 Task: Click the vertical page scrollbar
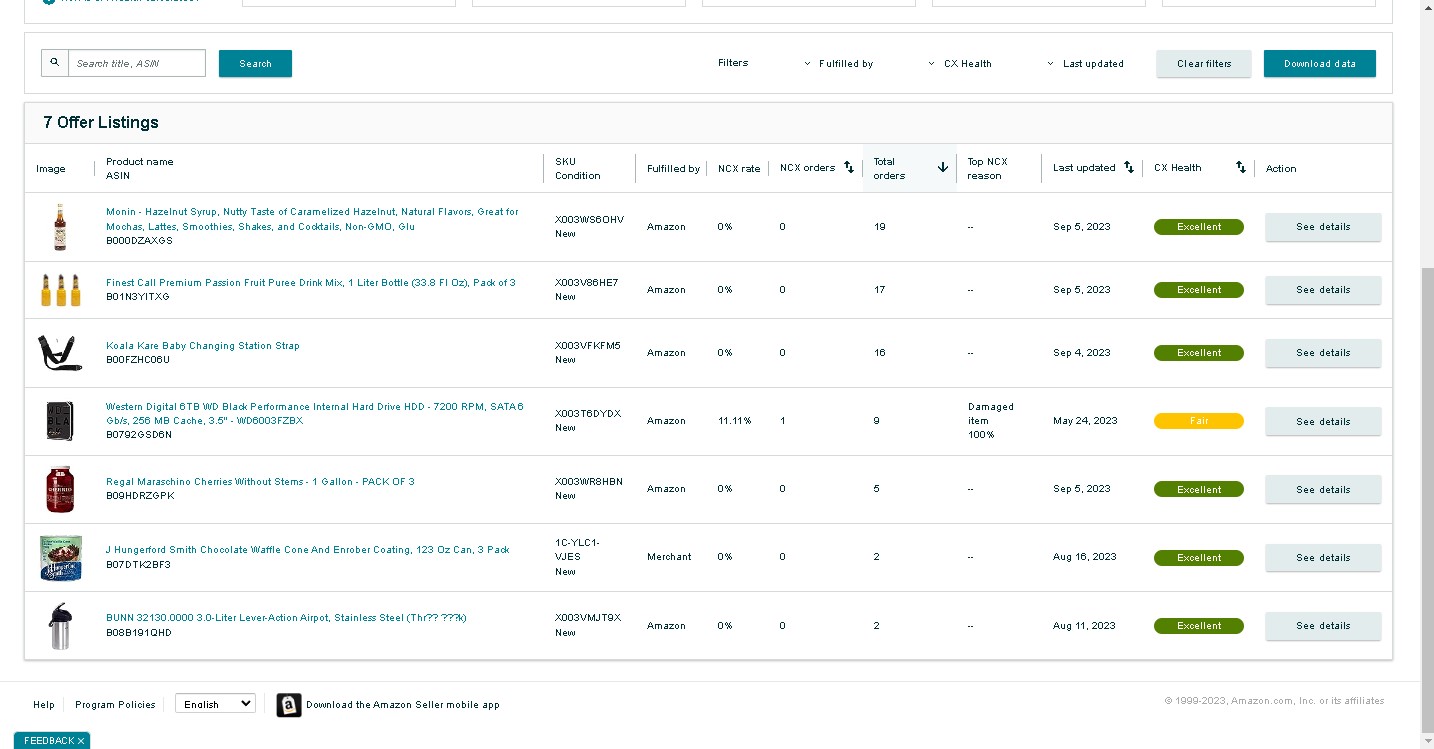click(1427, 500)
